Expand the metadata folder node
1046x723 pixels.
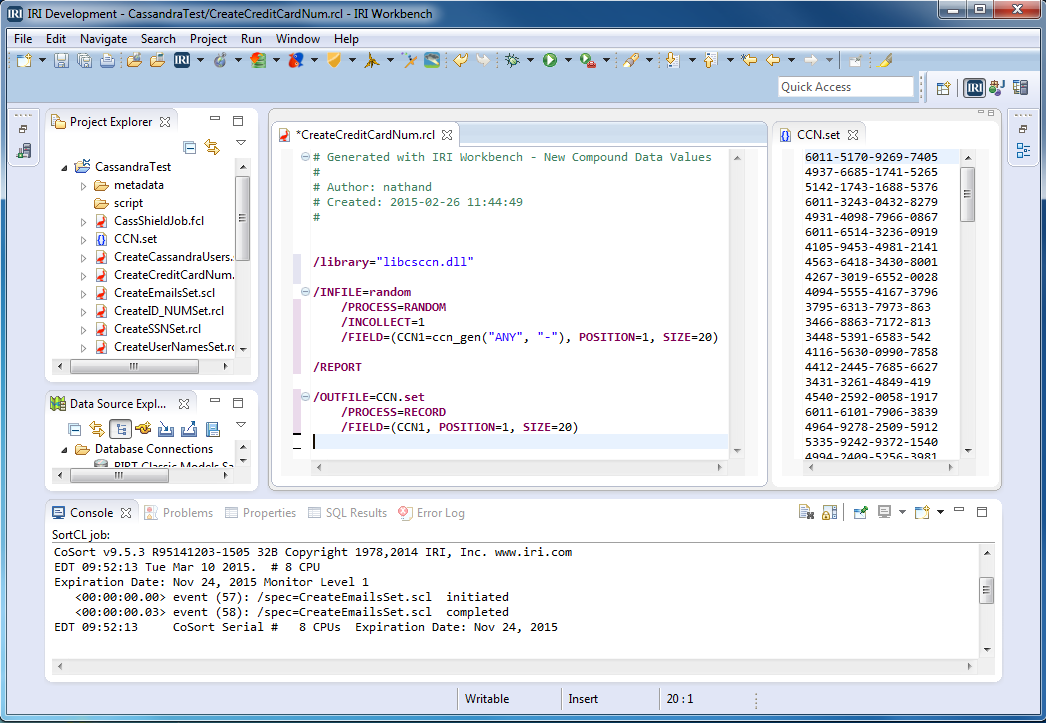(x=83, y=185)
